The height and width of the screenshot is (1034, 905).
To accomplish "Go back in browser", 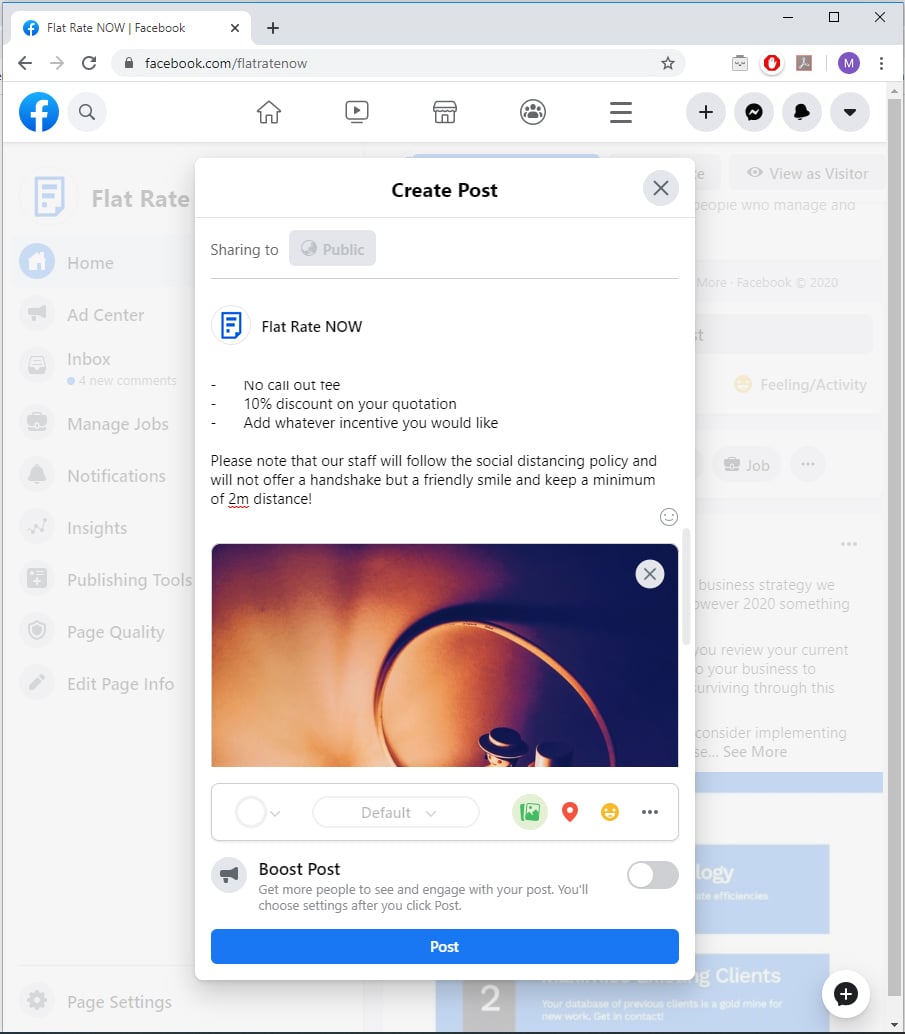I will 25,63.
